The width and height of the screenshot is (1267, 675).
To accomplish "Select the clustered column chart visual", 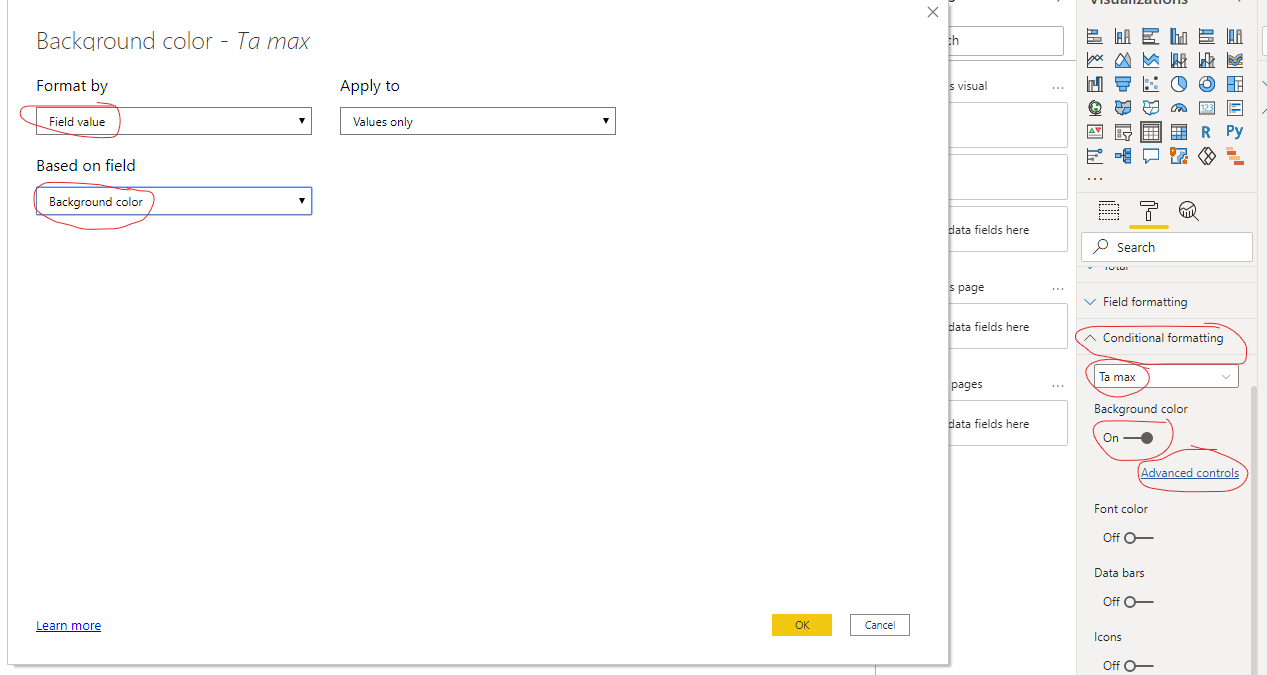I will point(1179,36).
